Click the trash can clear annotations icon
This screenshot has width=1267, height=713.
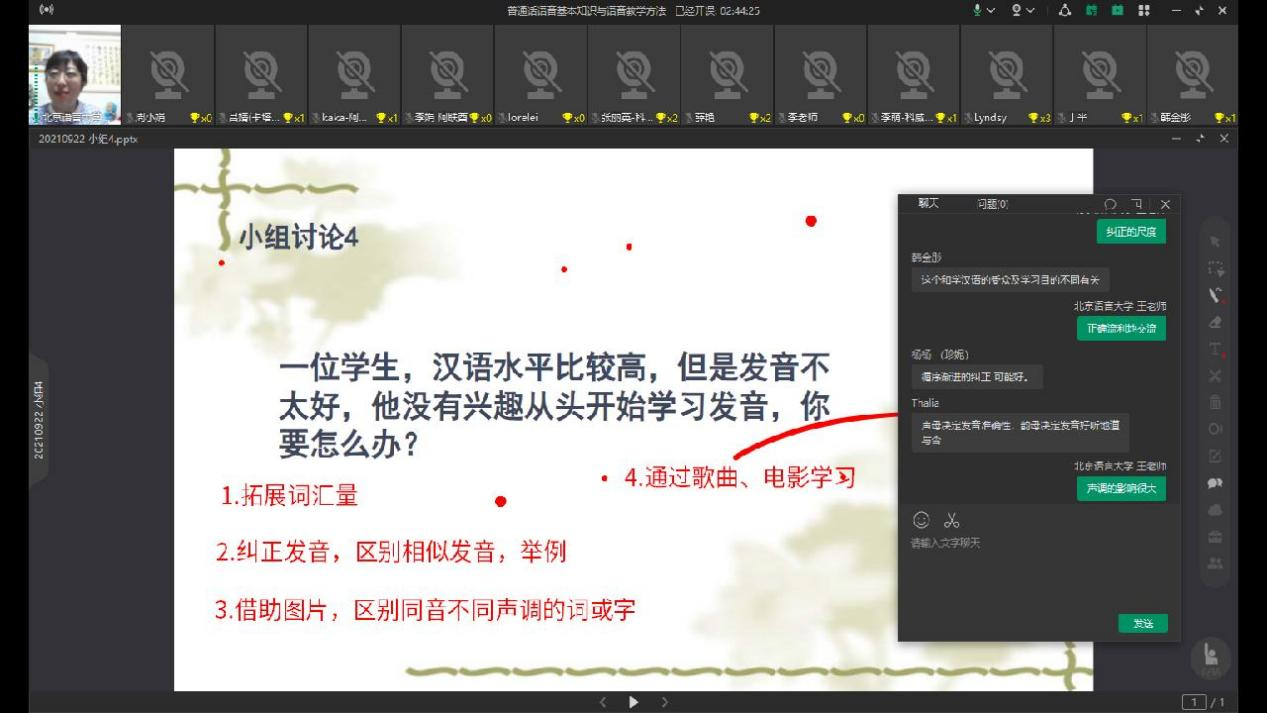[x=1215, y=403]
